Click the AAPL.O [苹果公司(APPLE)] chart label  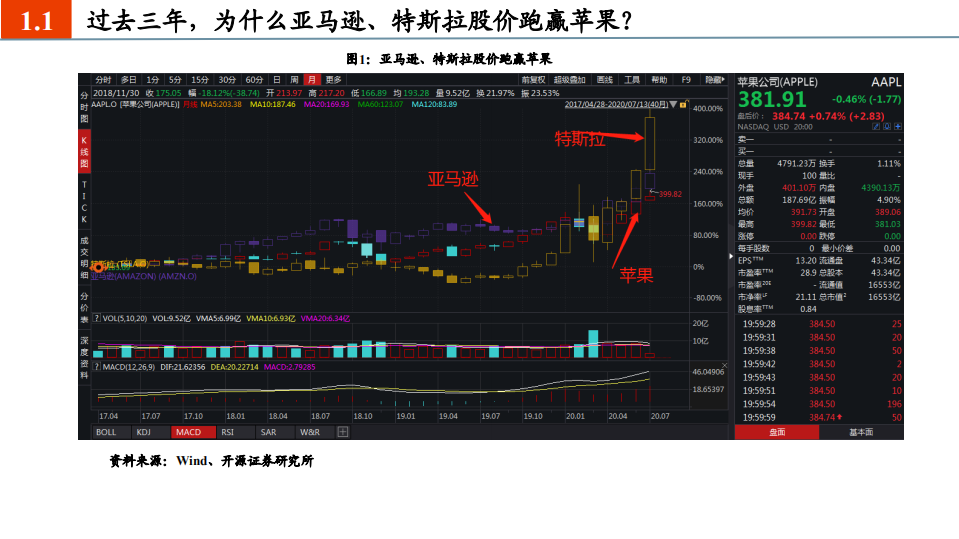coord(135,105)
